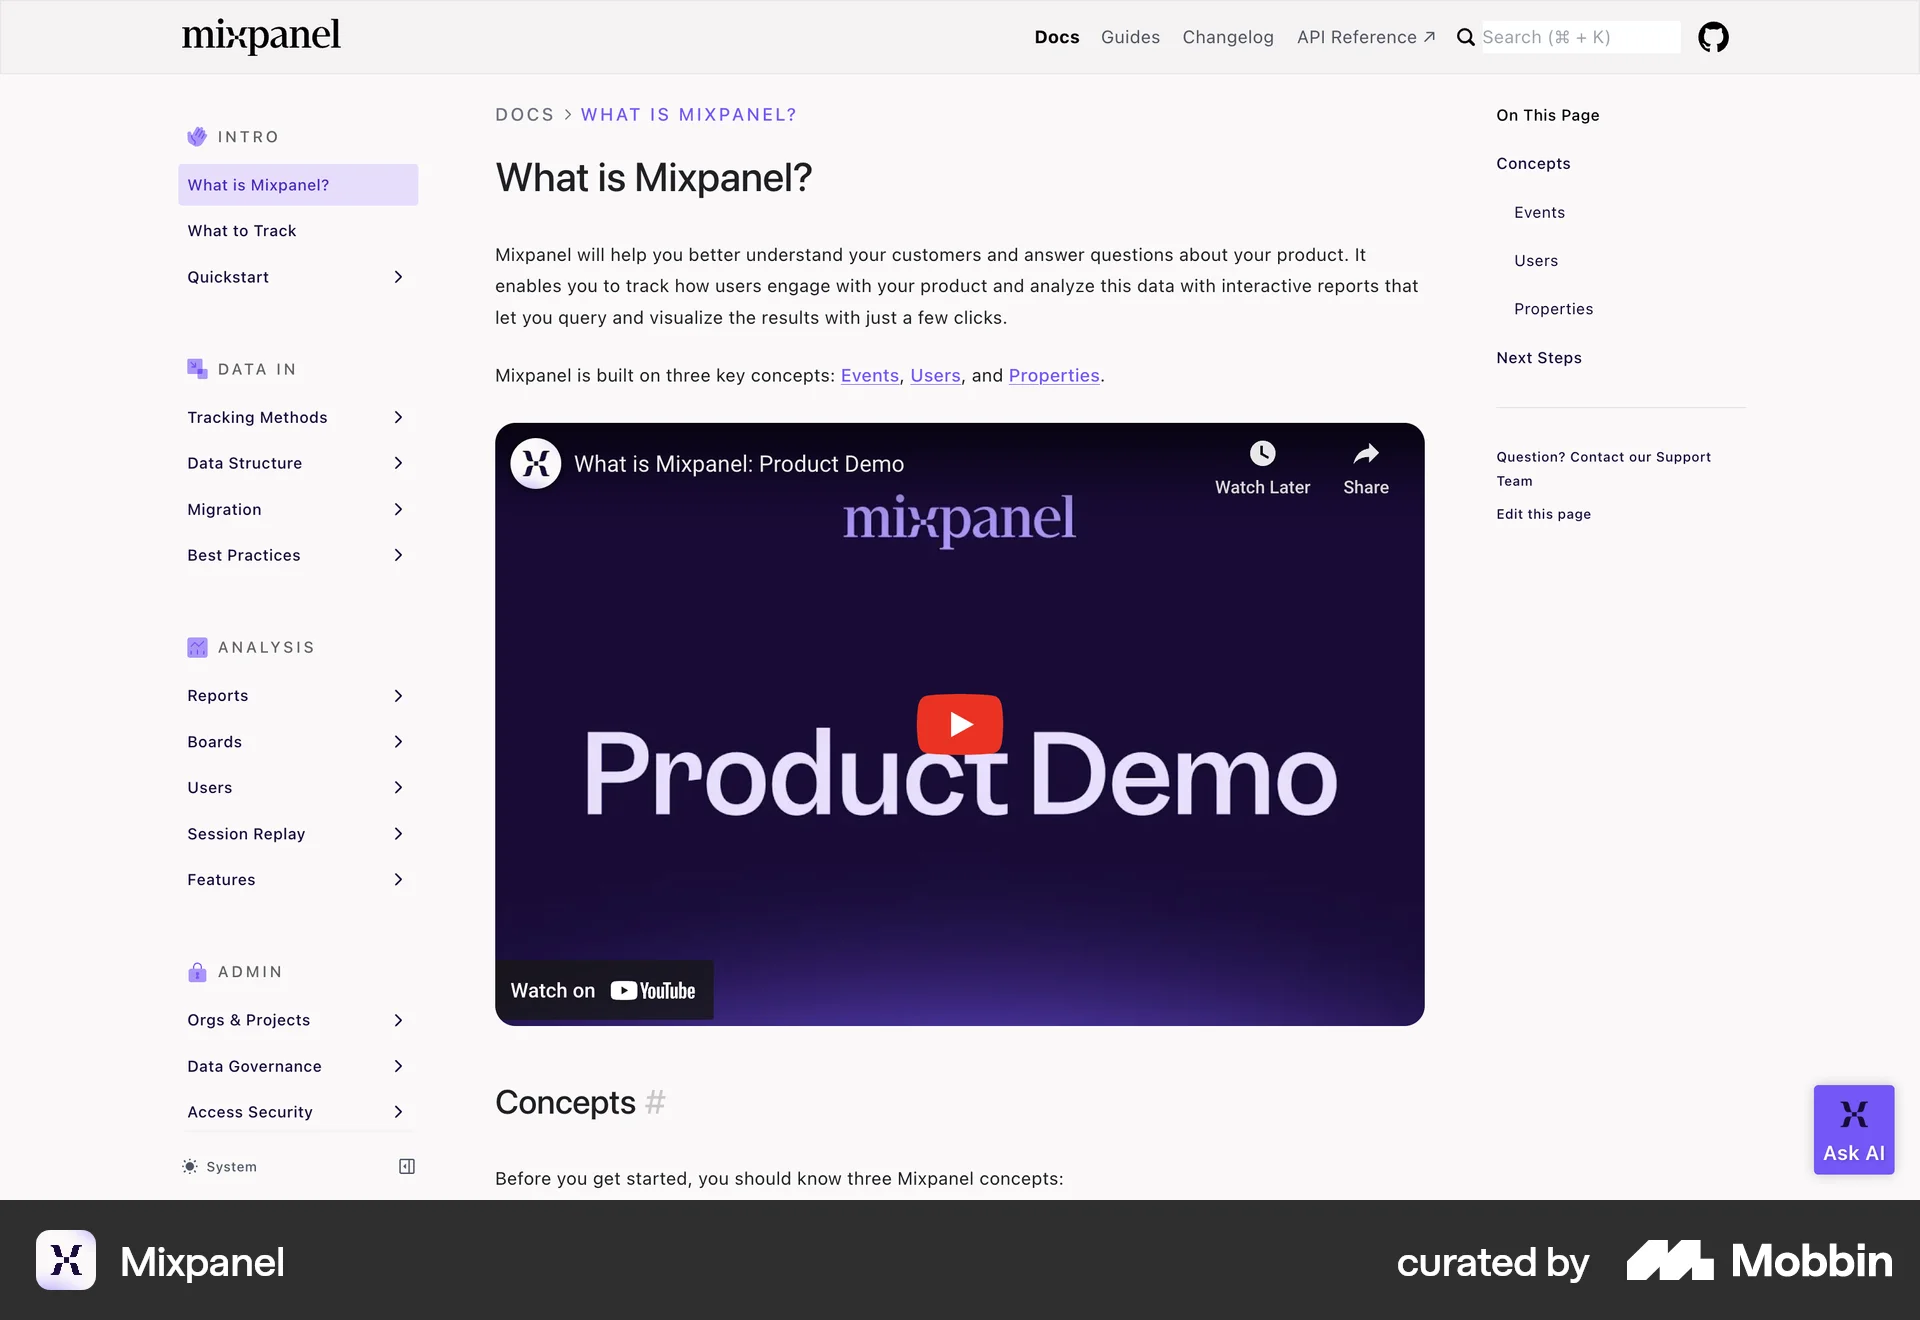
Task: Open the GitHub repository via the GitHub icon
Action: [x=1713, y=36]
